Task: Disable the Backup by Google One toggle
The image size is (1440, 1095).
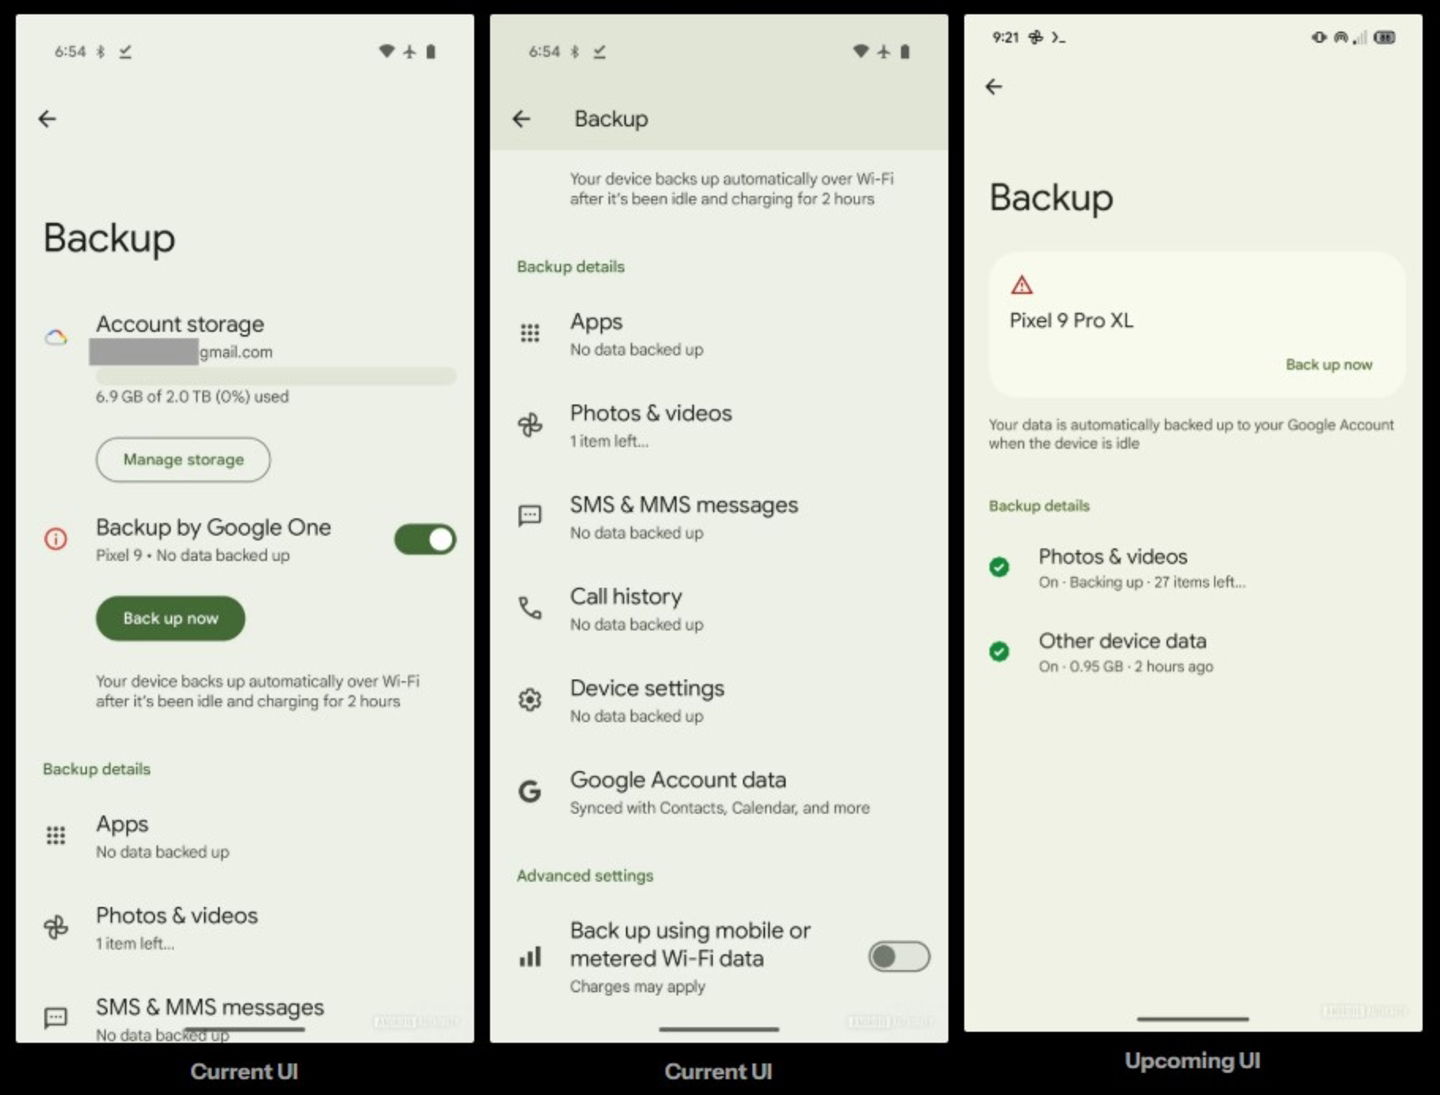Action: click(424, 539)
